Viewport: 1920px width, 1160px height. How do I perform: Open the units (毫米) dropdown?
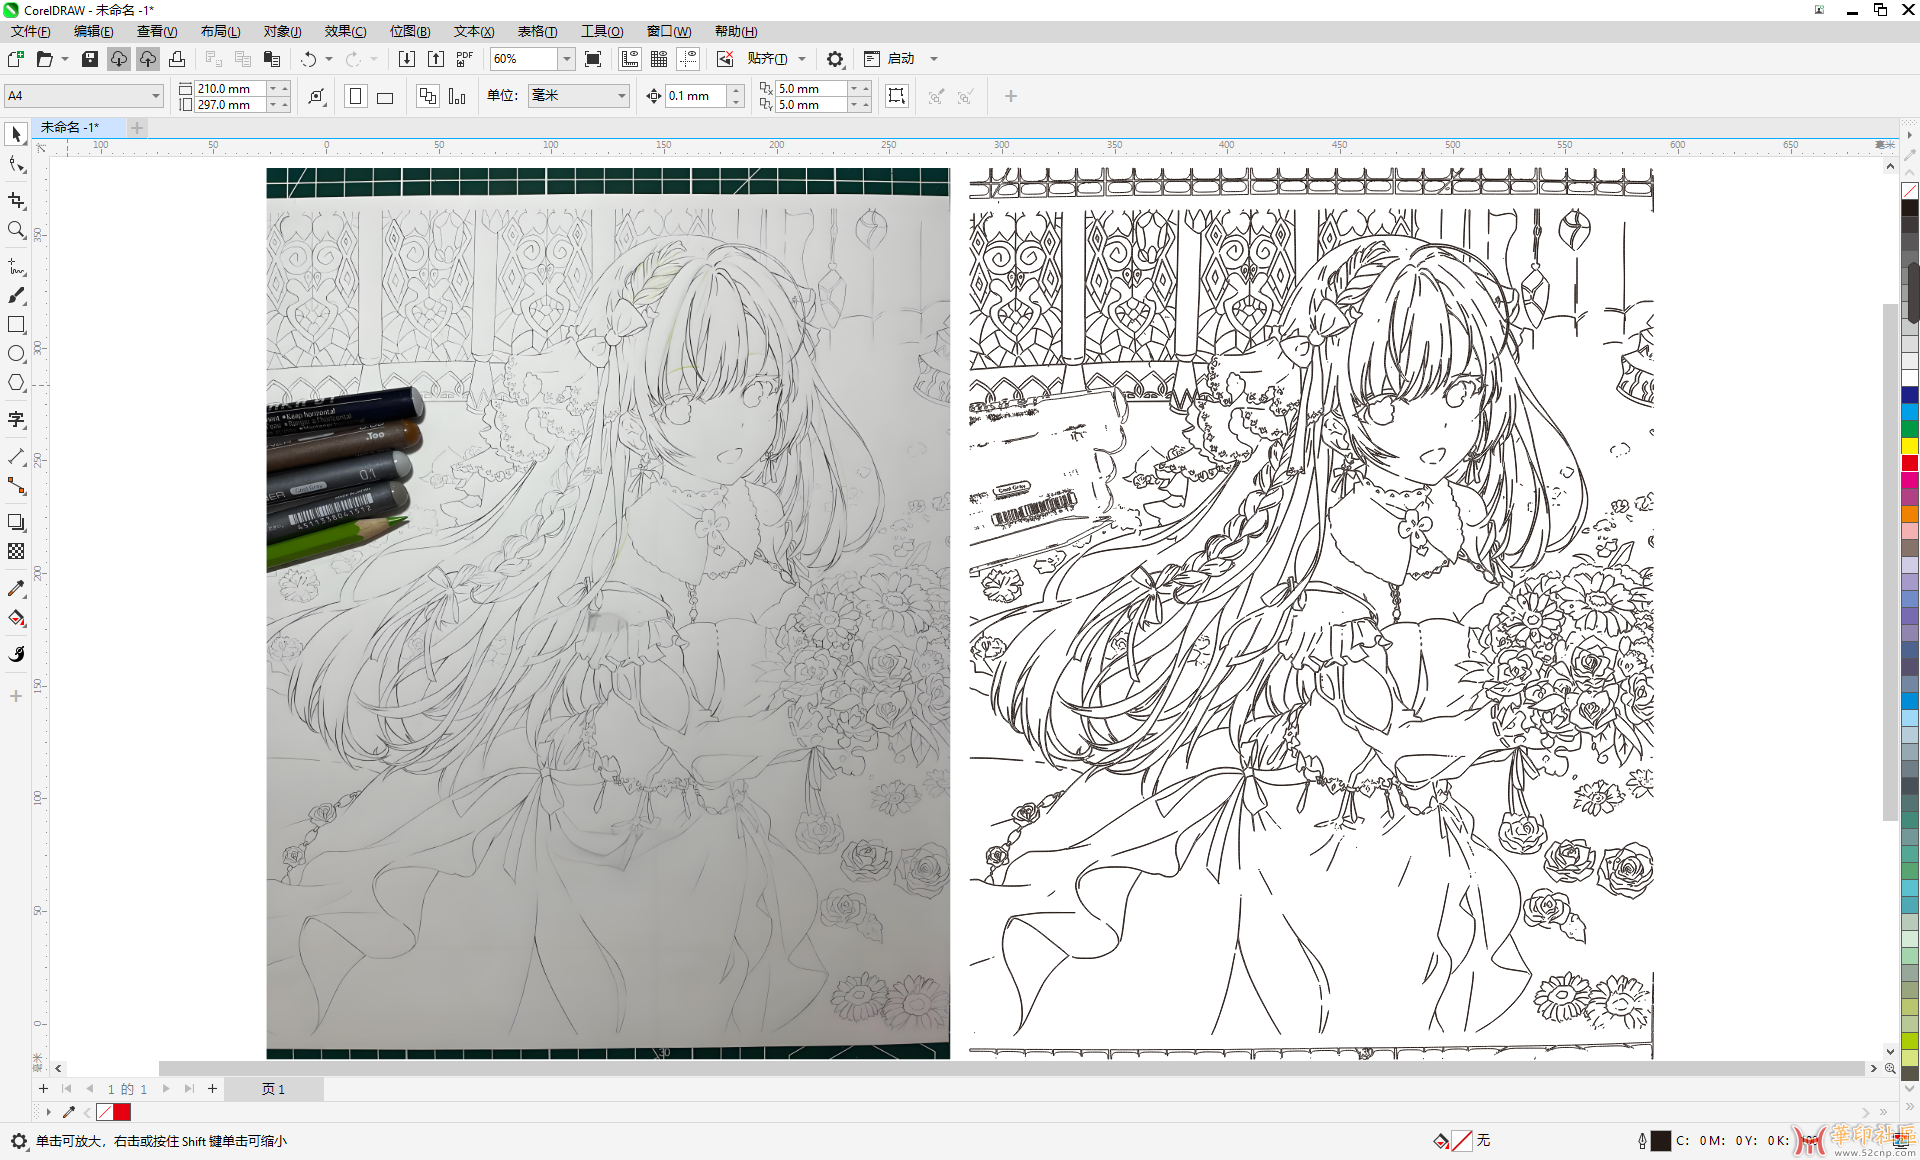point(578,96)
